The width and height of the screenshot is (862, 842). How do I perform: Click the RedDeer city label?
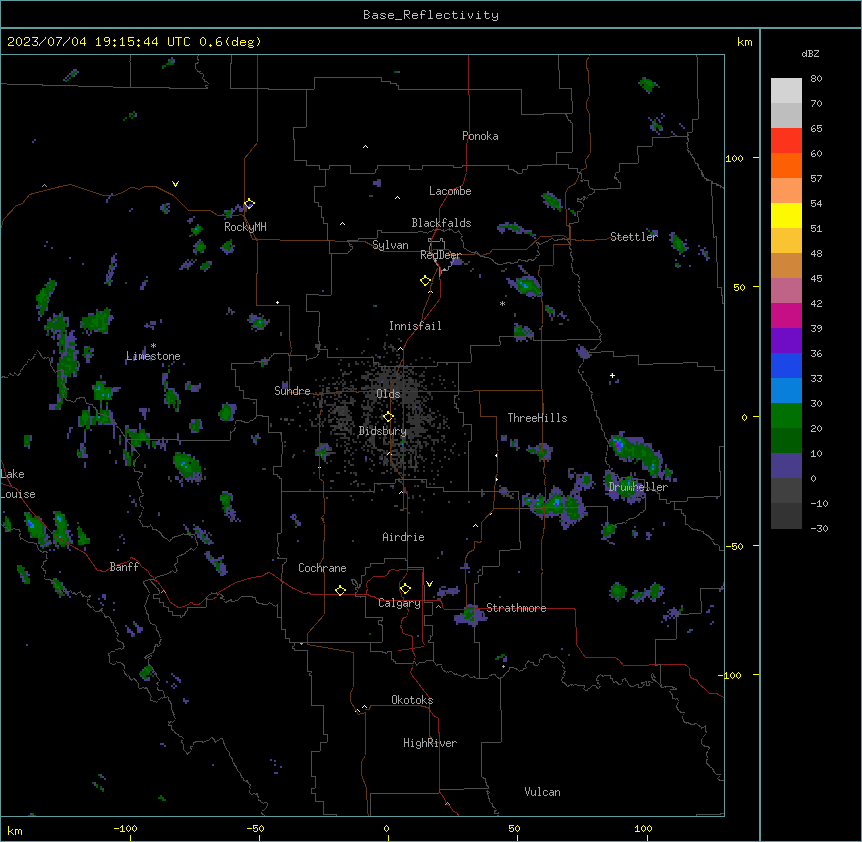(x=440, y=255)
